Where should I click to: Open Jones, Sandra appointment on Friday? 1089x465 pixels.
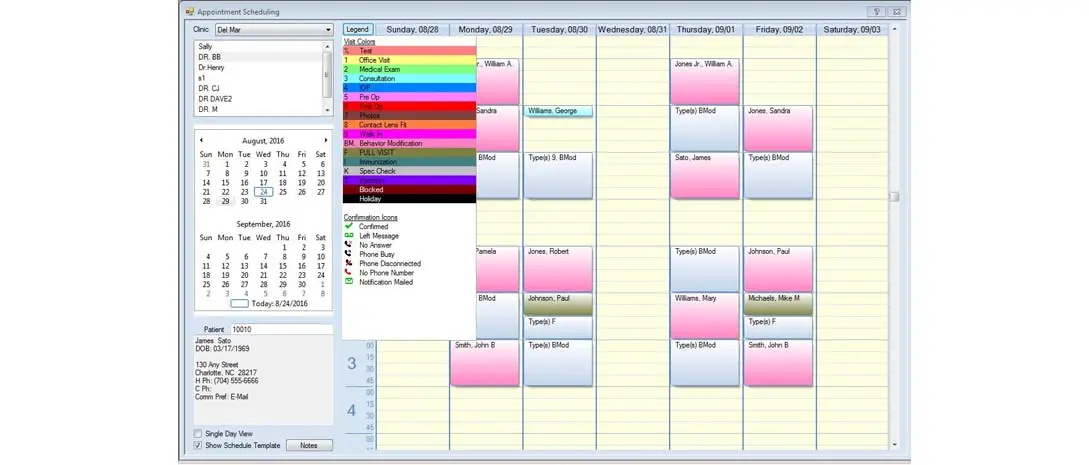[x=779, y=128]
